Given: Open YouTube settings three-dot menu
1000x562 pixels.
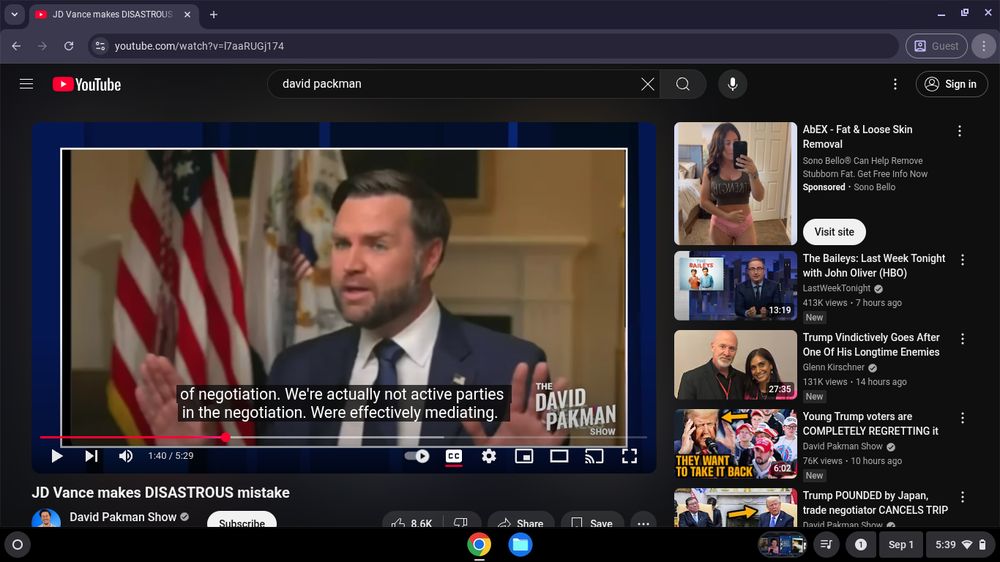Looking at the screenshot, I should point(895,84).
